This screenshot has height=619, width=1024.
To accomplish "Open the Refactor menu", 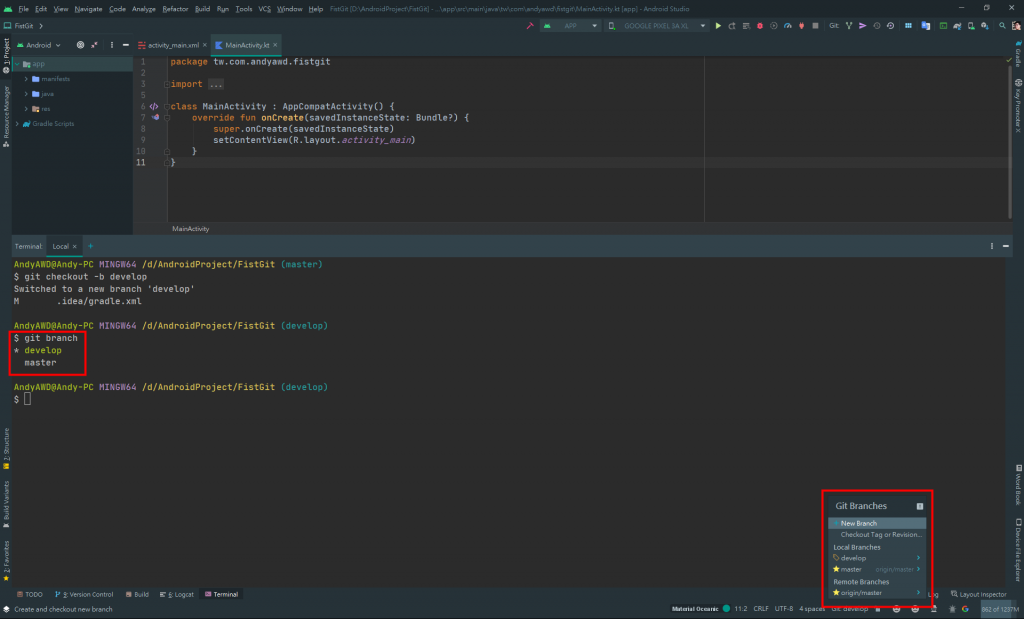I will [175, 9].
